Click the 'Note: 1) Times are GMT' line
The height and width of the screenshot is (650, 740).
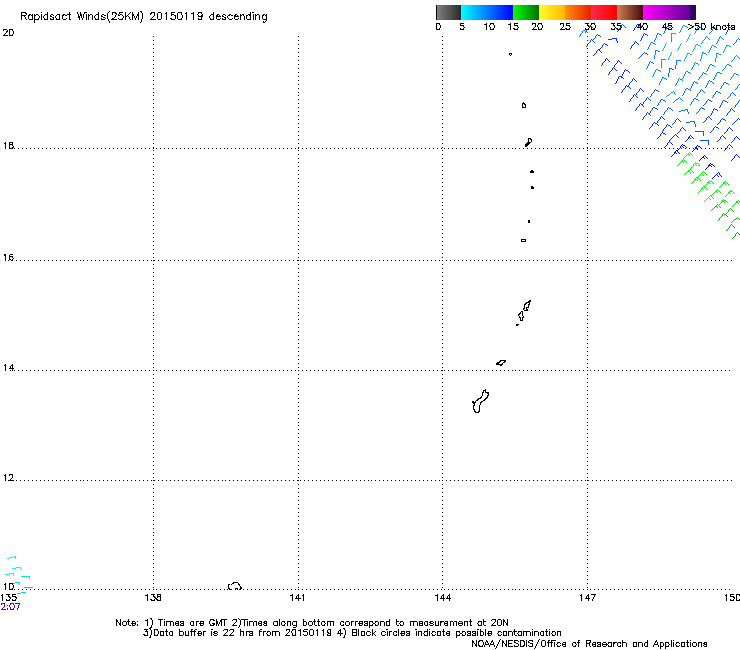point(312,623)
